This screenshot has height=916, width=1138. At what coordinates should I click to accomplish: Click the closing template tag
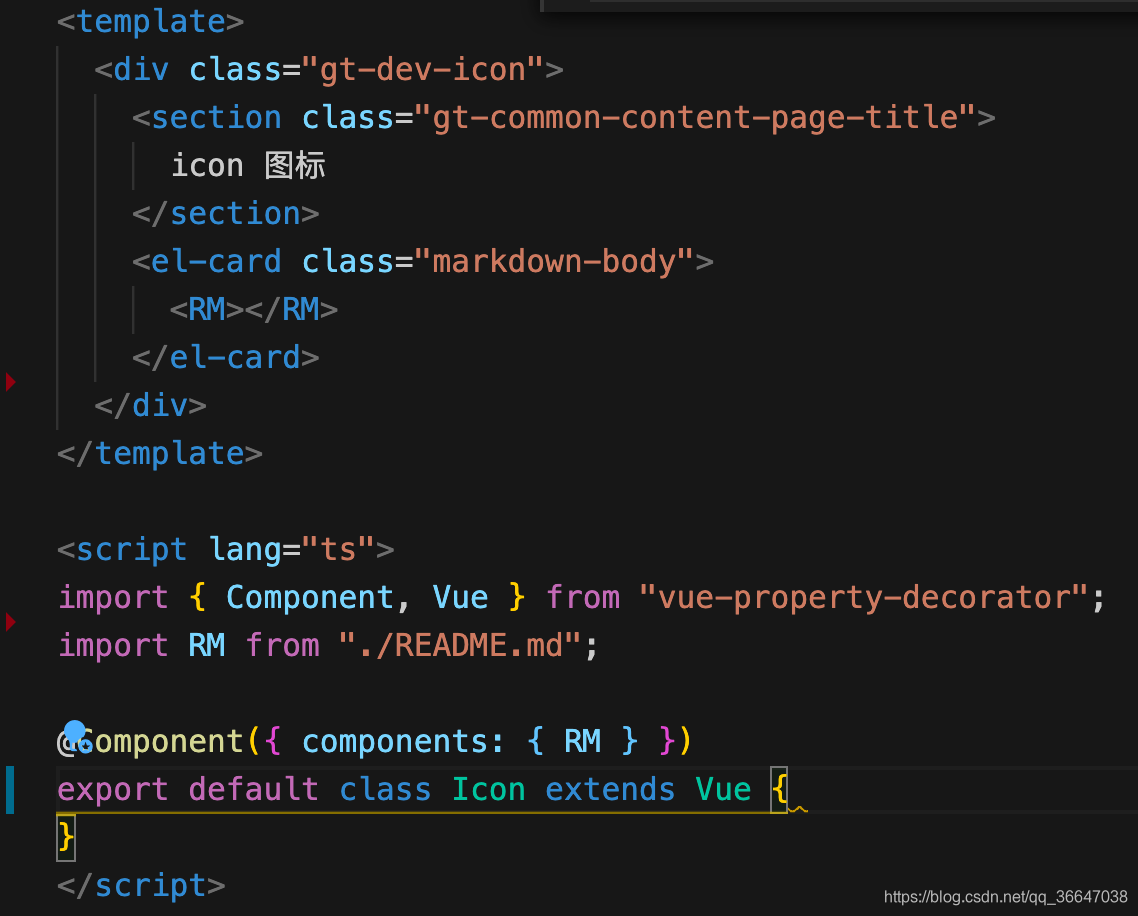[160, 454]
